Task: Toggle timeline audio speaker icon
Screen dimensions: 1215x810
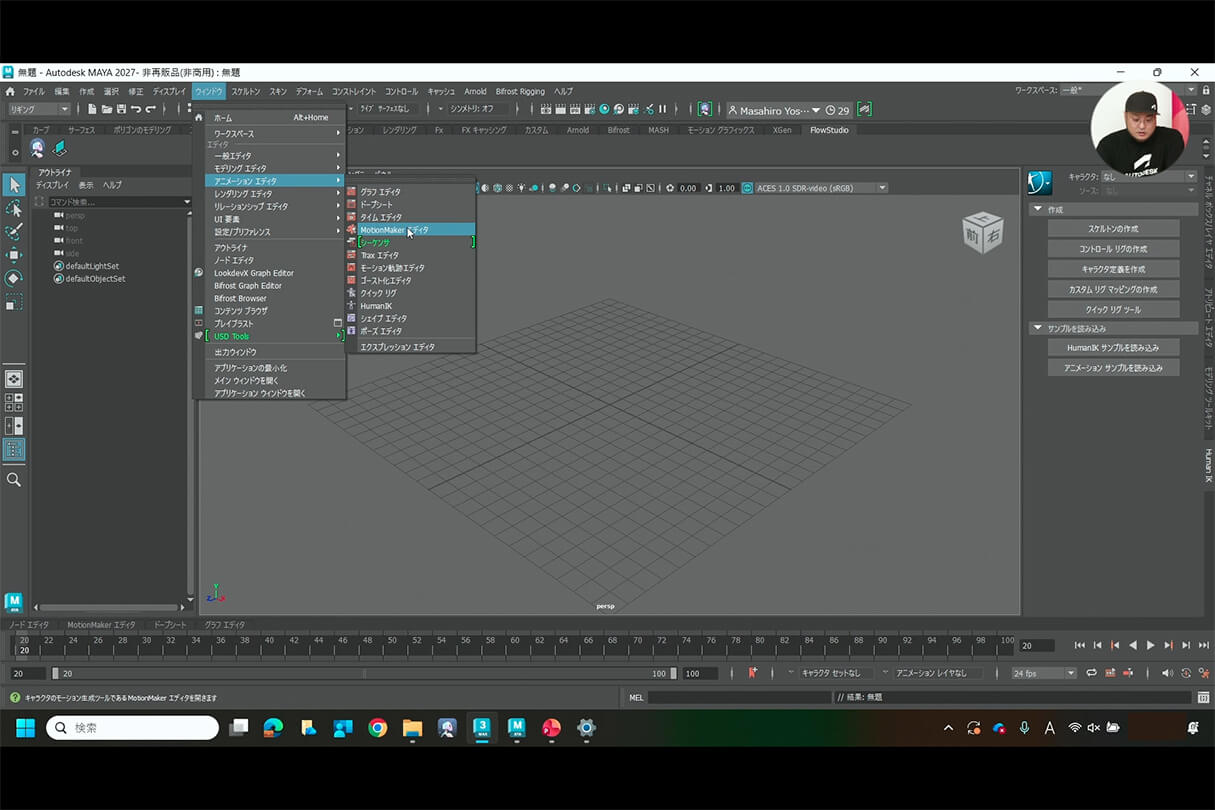Action: (x=1167, y=673)
